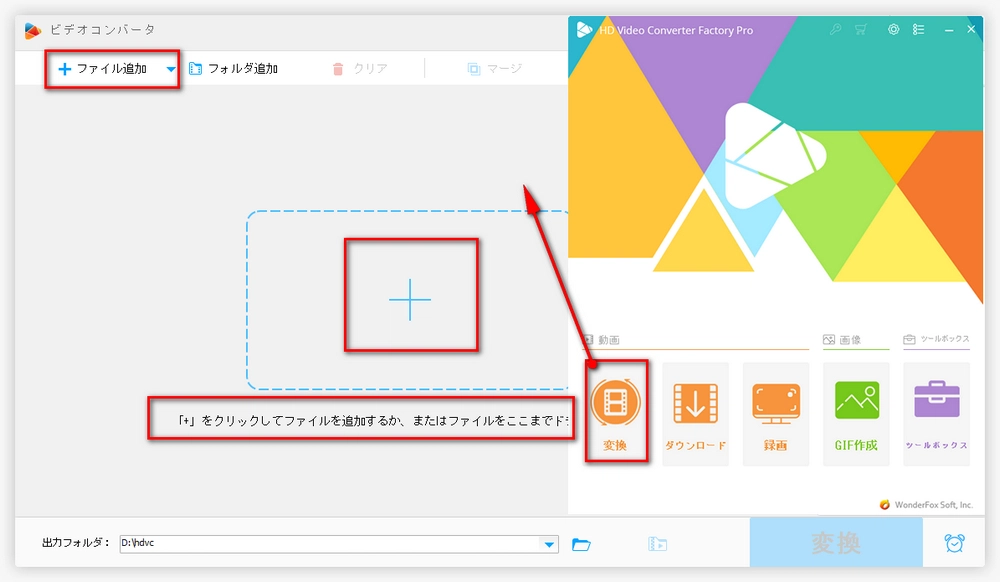Open the 変換 (Convert) module icon
Image resolution: width=1000 pixels, height=582 pixels.
pos(615,403)
